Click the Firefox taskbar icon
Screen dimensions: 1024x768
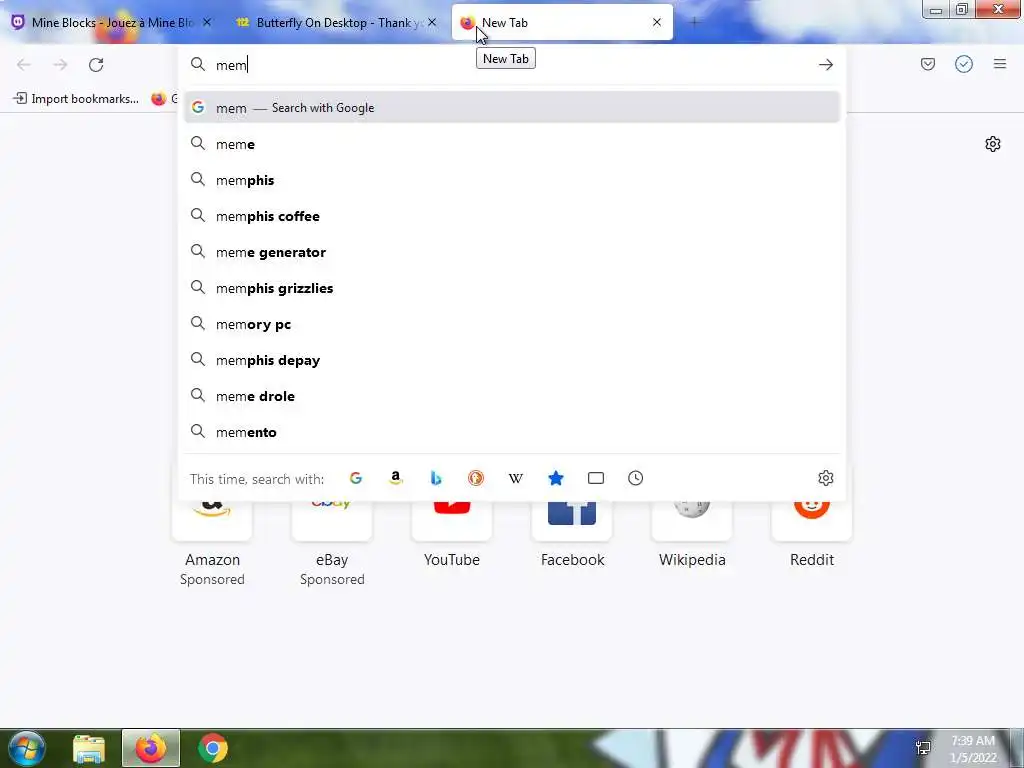point(151,748)
